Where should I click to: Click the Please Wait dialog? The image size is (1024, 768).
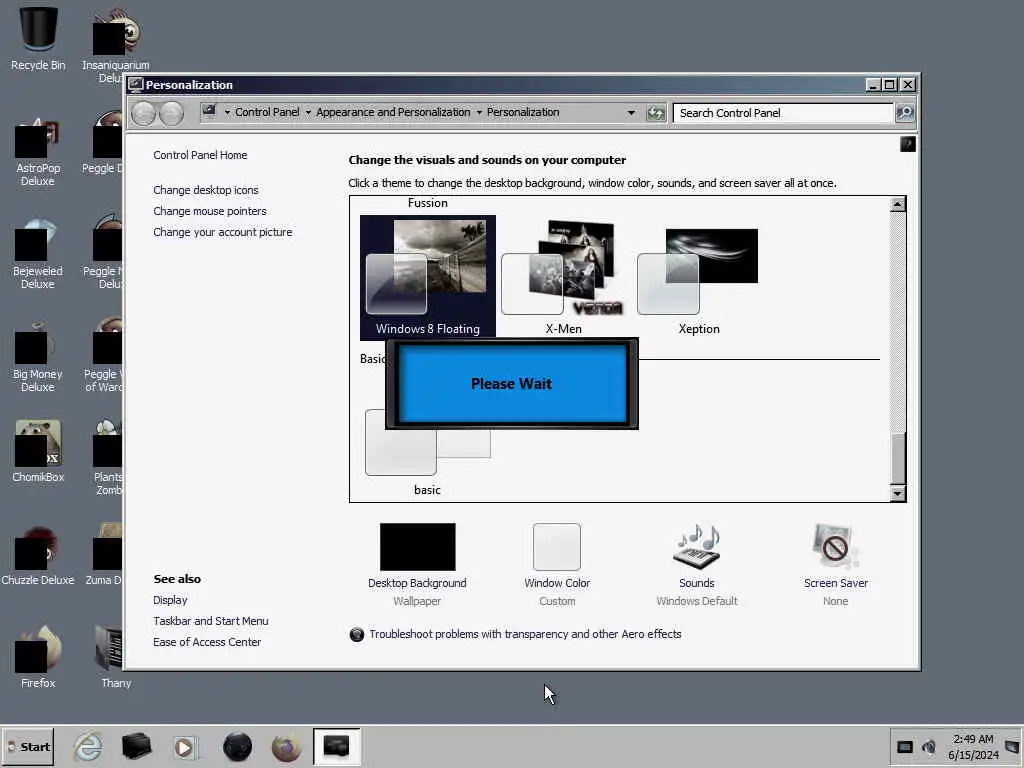pos(511,383)
